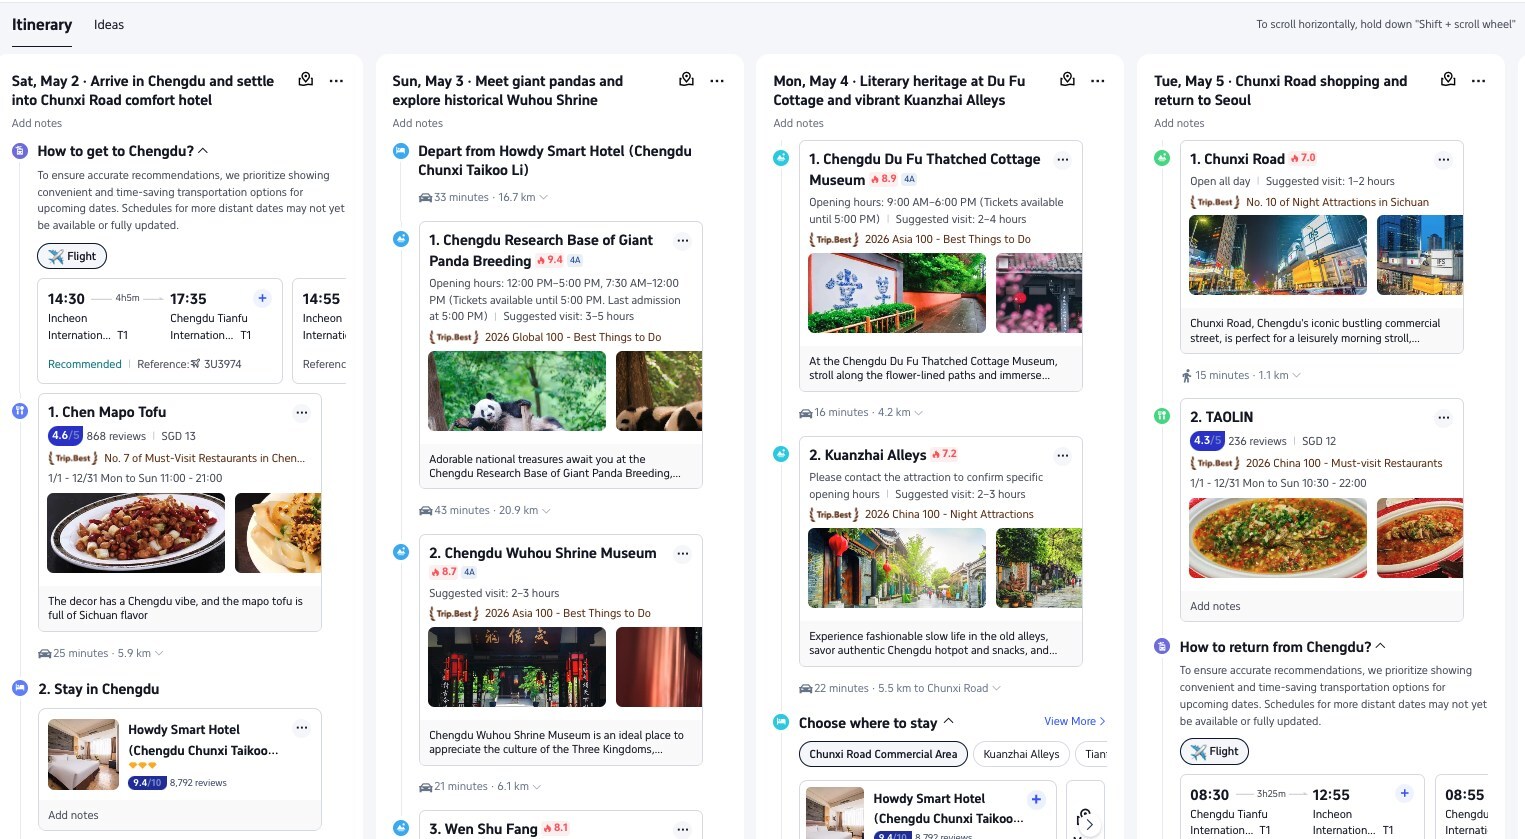
Task: Collapse the How to get to Chengdu section
Action: click(x=203, y=151)
